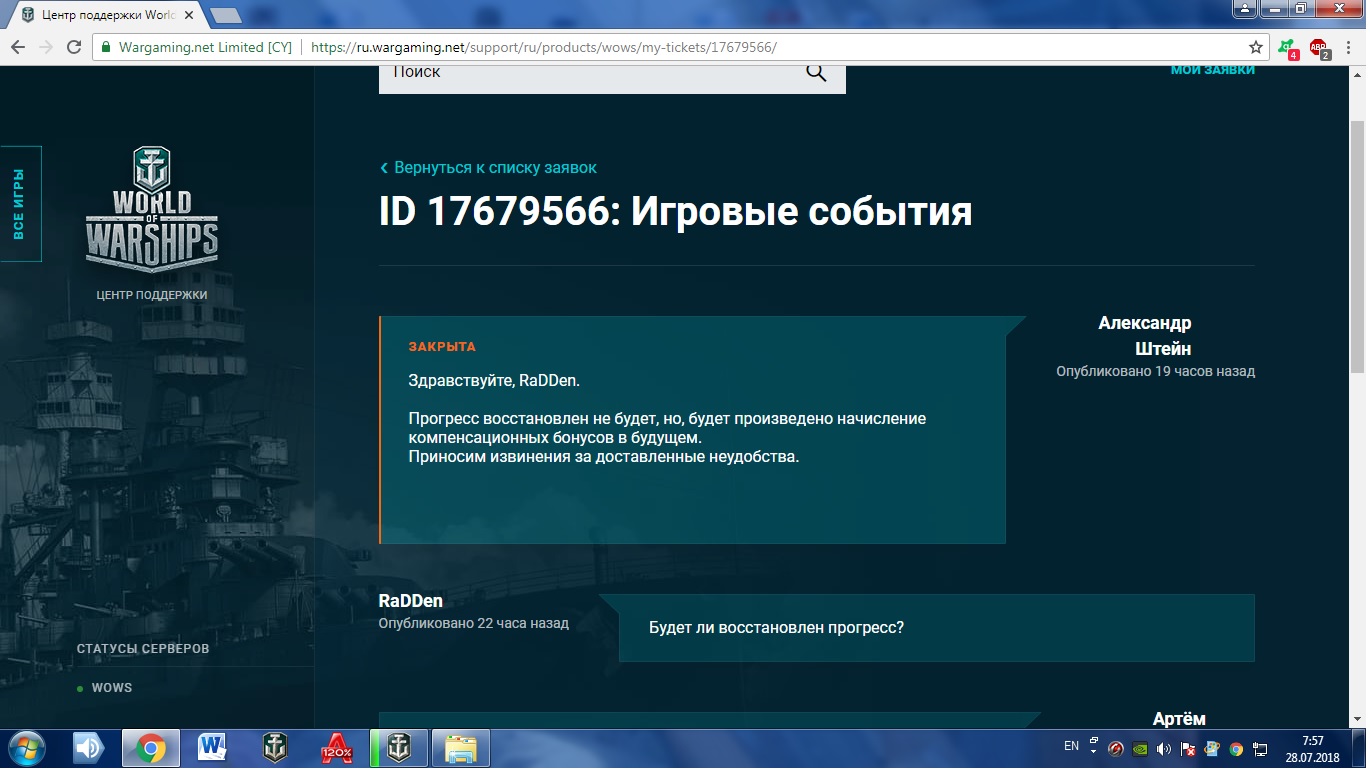1370x774 pixels.
Task: Open Windows Start button
Action: pos(25,748)
